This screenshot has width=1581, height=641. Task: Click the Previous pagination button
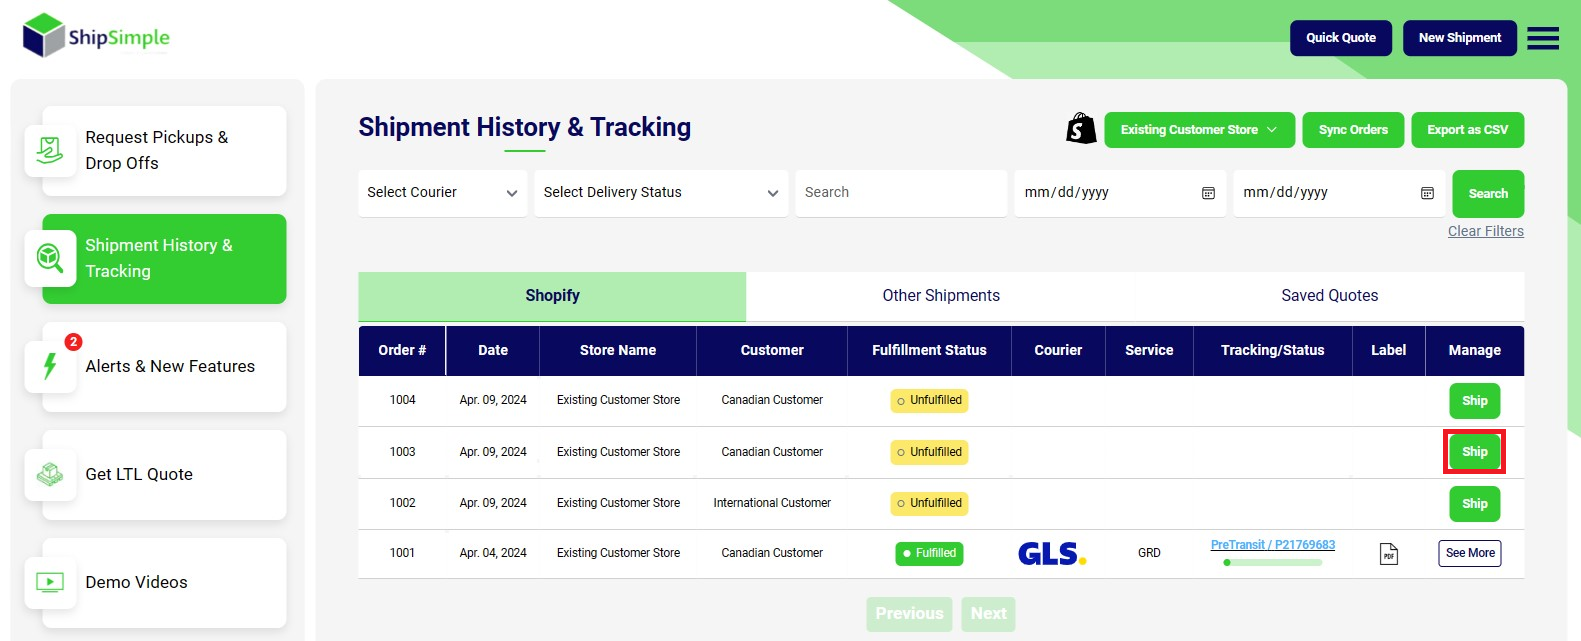tap(909, 614)
